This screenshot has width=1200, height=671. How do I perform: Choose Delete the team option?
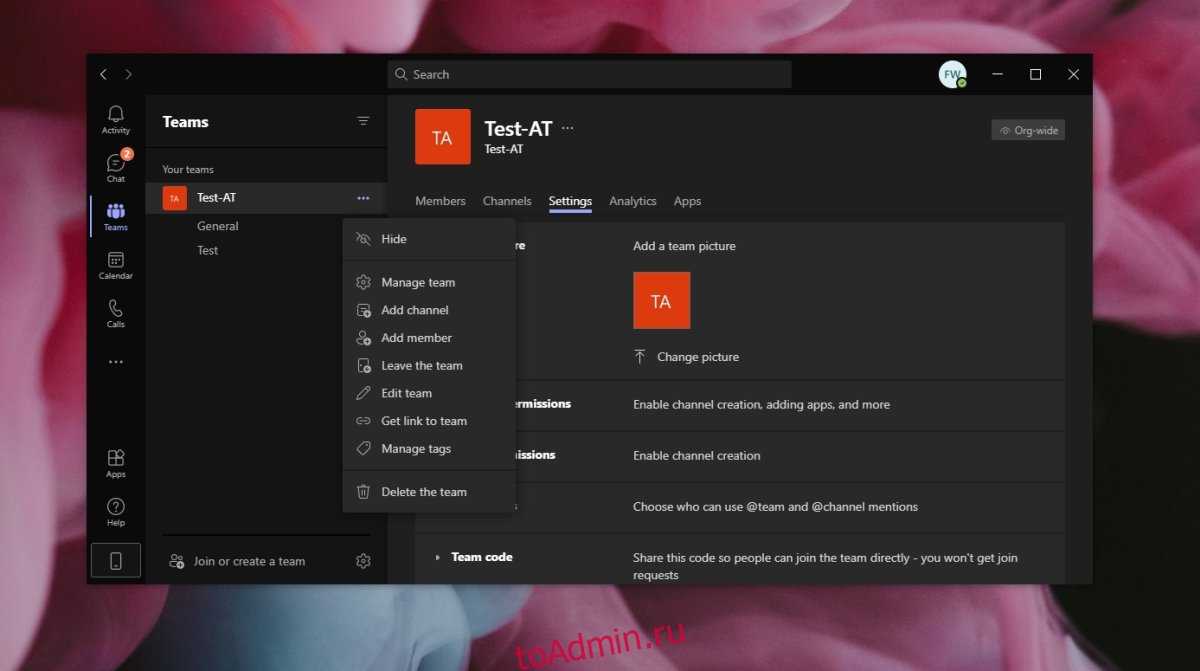pos(423,492)
